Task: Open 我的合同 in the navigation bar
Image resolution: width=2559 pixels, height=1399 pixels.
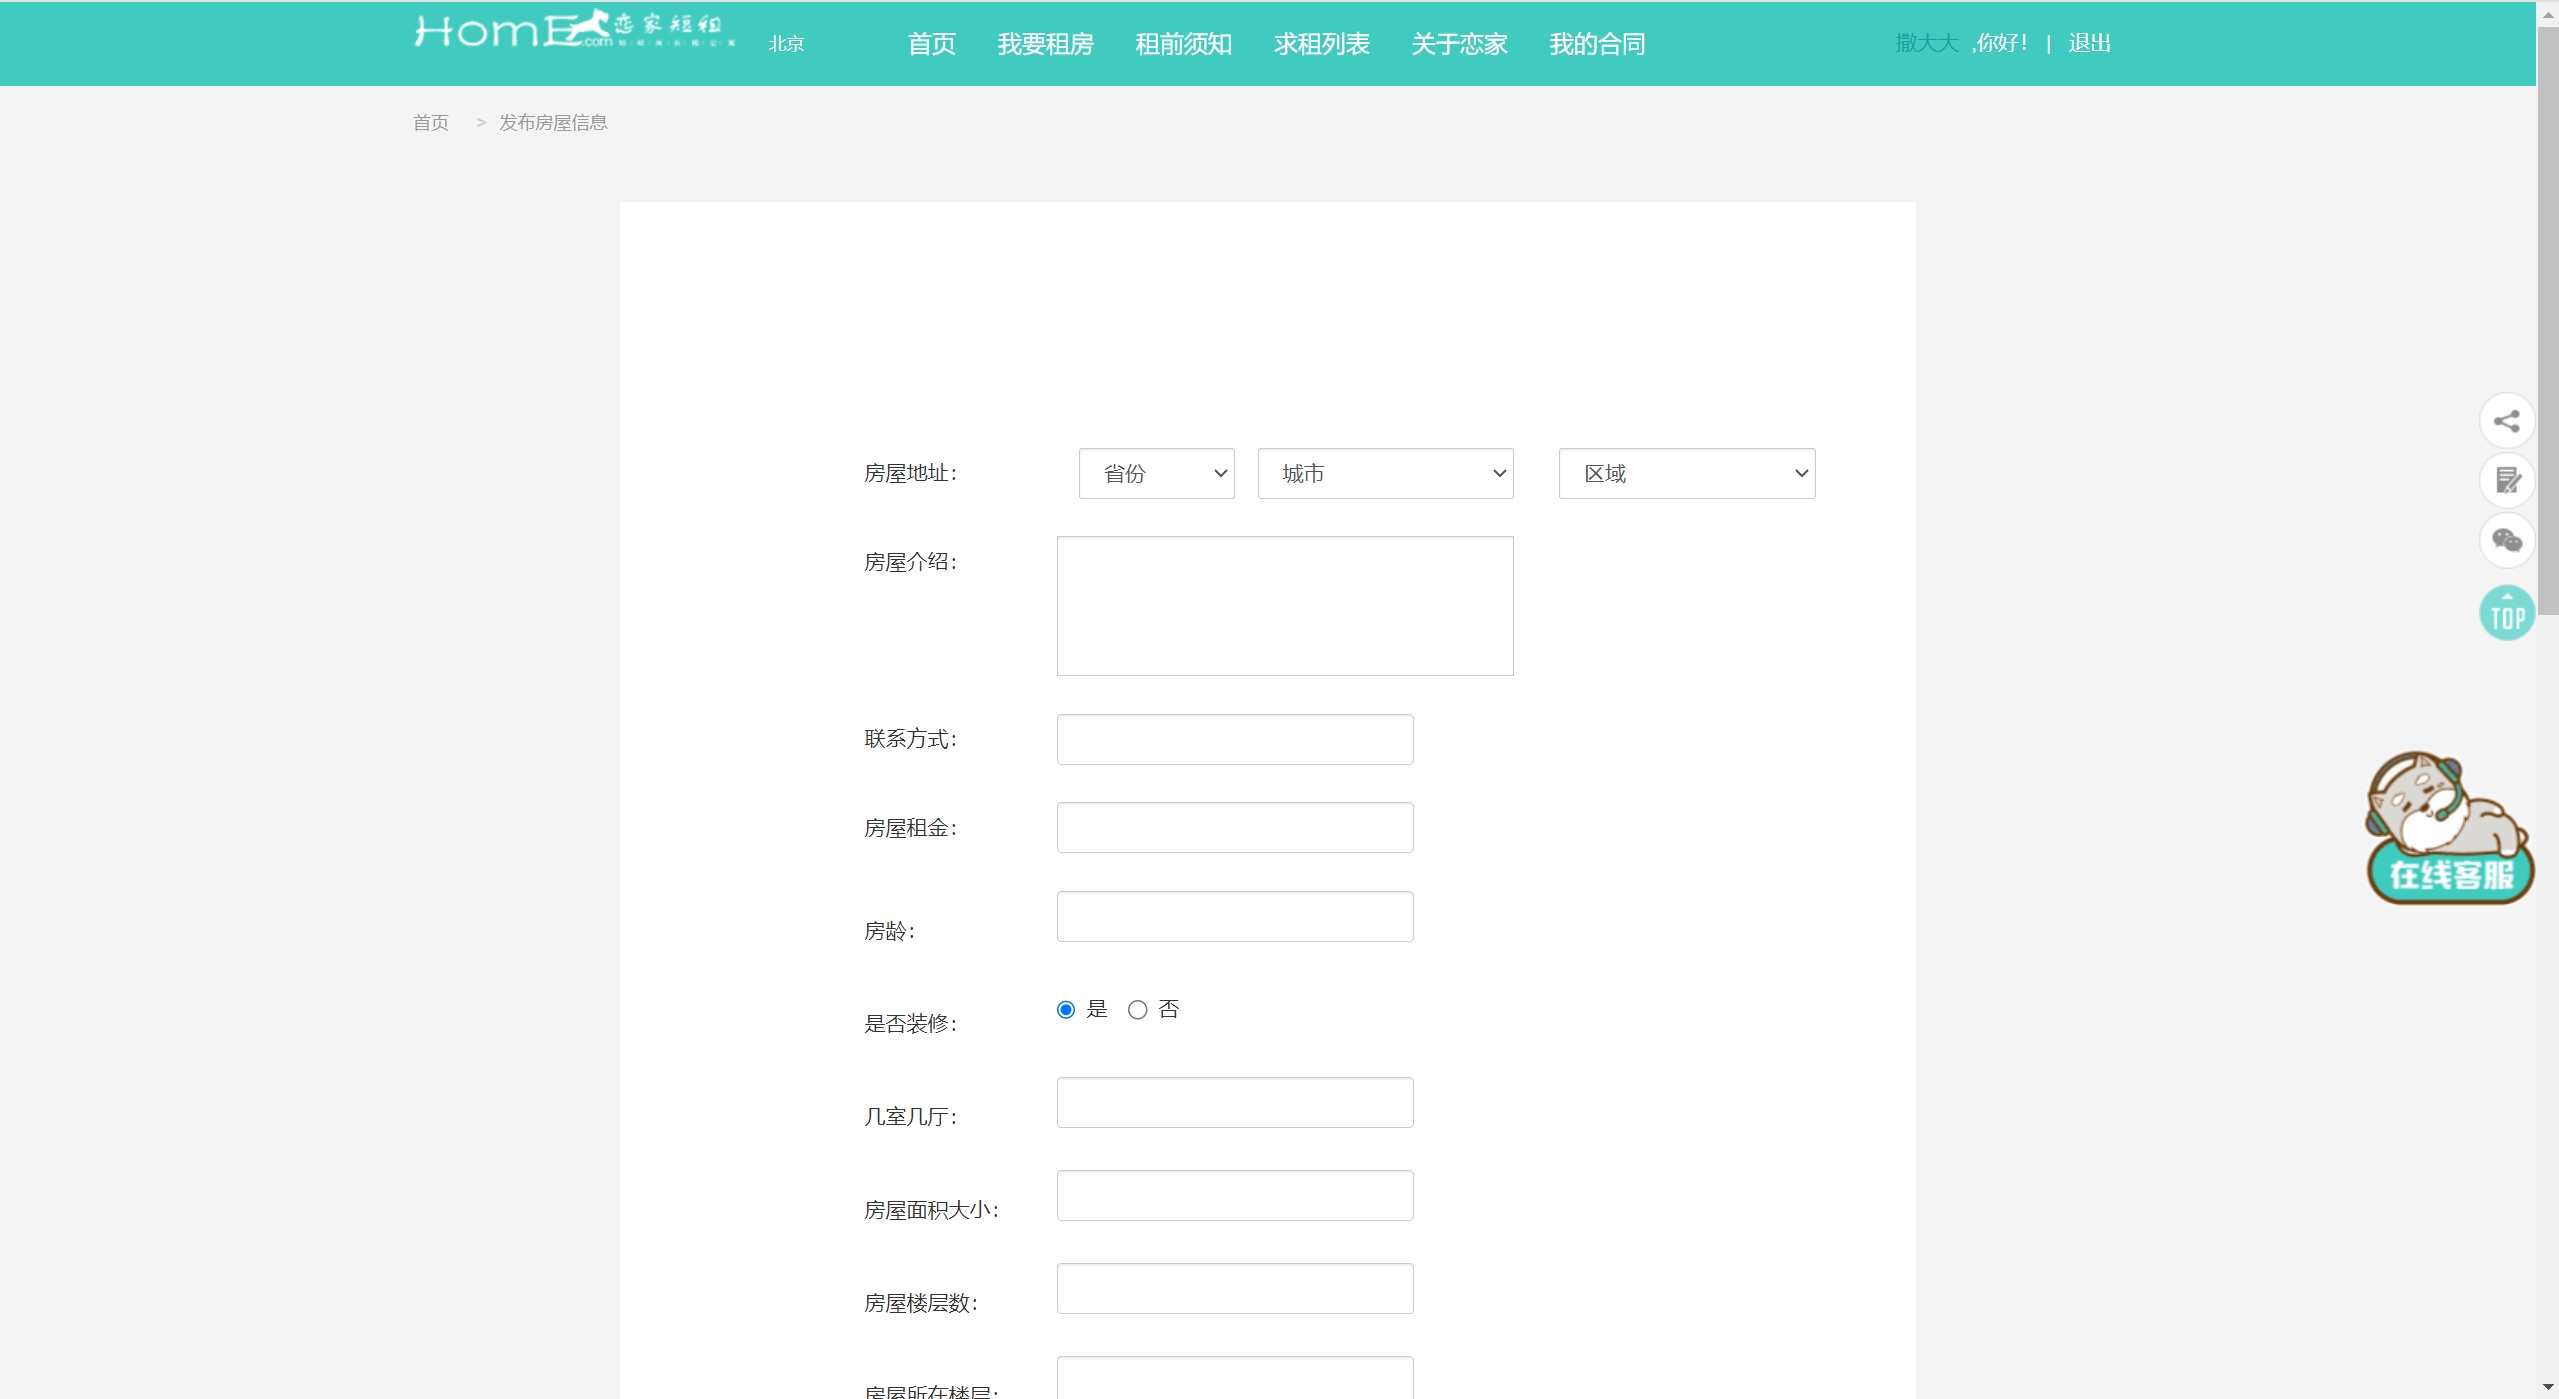Action: [x=1597, y=44]
